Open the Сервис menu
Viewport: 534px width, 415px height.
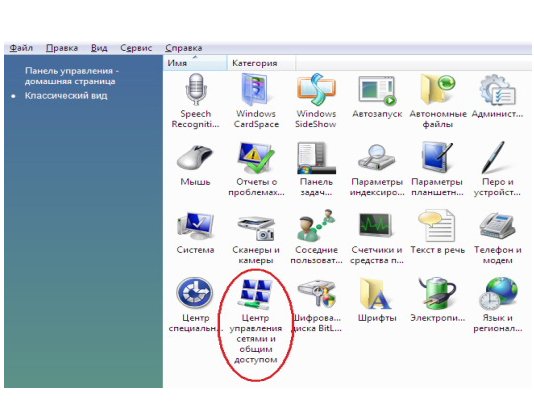(x=136, y=48)
